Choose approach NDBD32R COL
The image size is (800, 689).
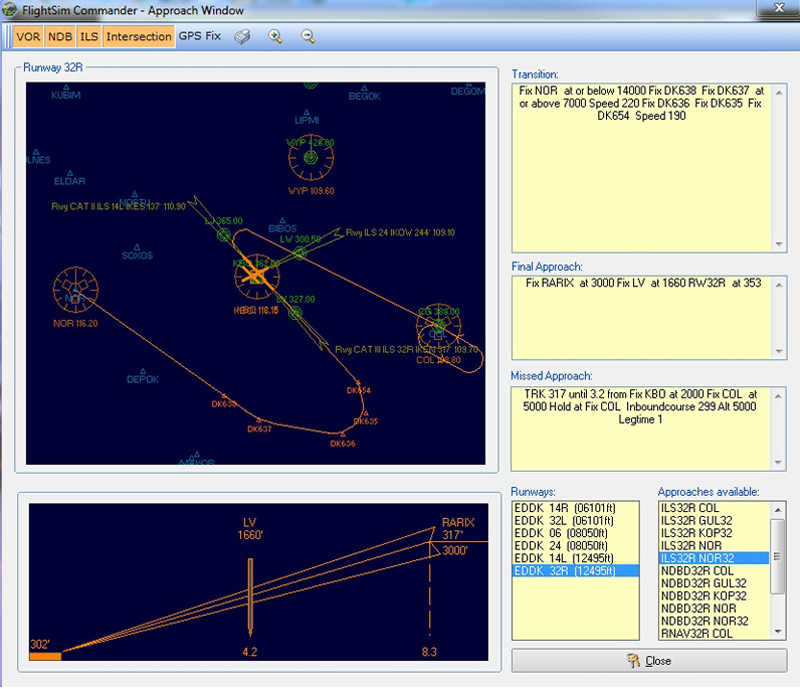pos(714,571)
